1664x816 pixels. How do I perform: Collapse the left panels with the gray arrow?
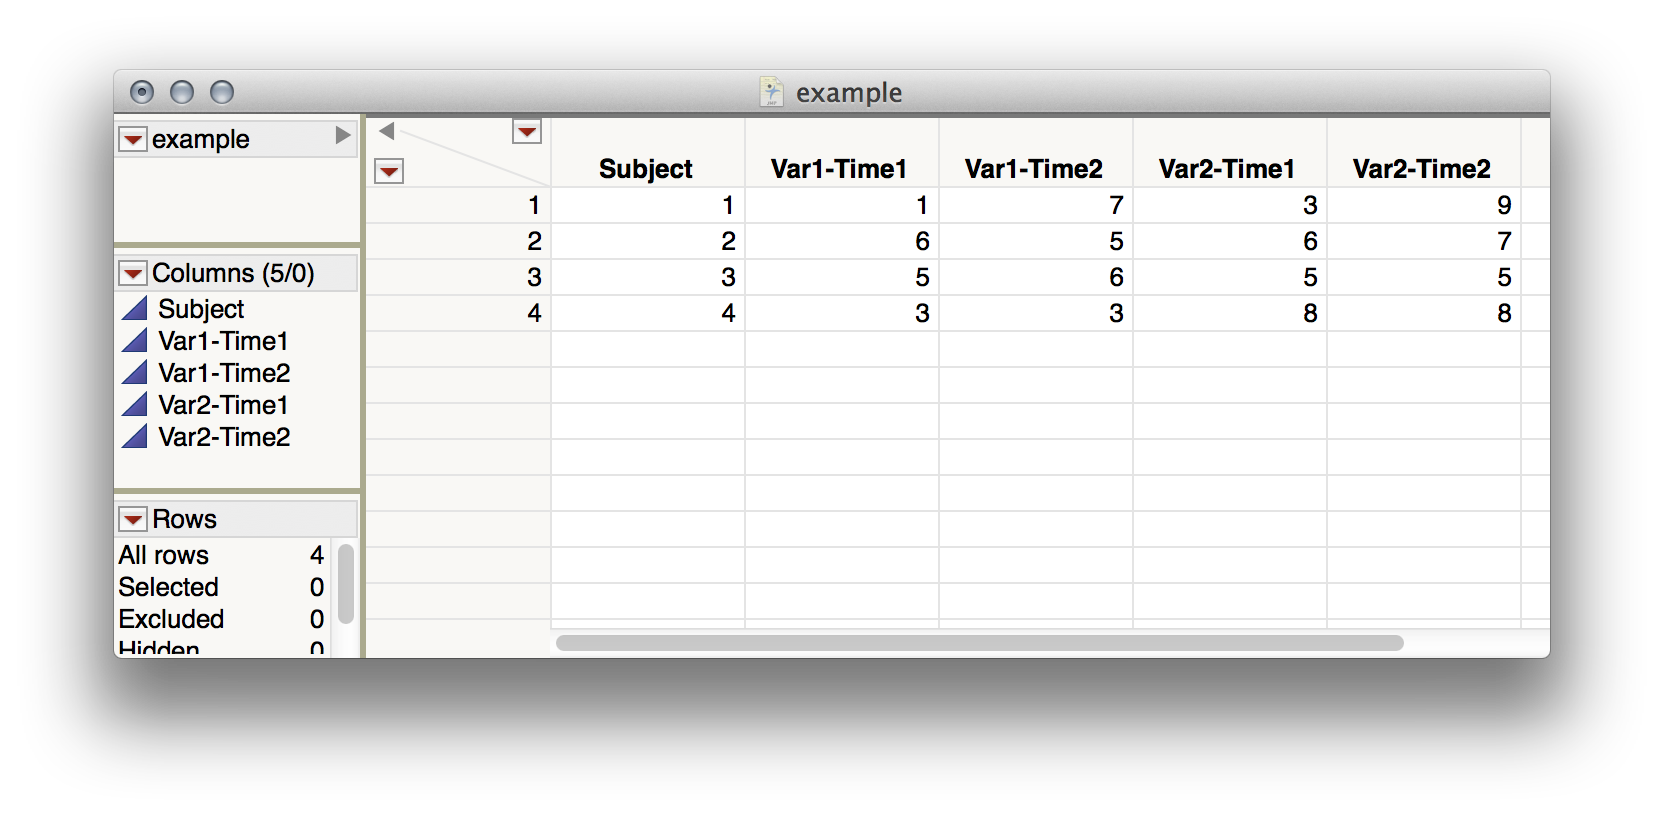coord(387,131)
